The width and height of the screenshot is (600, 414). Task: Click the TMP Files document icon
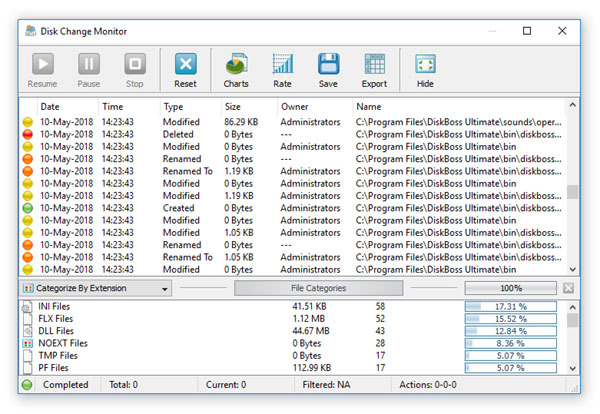coord(28,355)
